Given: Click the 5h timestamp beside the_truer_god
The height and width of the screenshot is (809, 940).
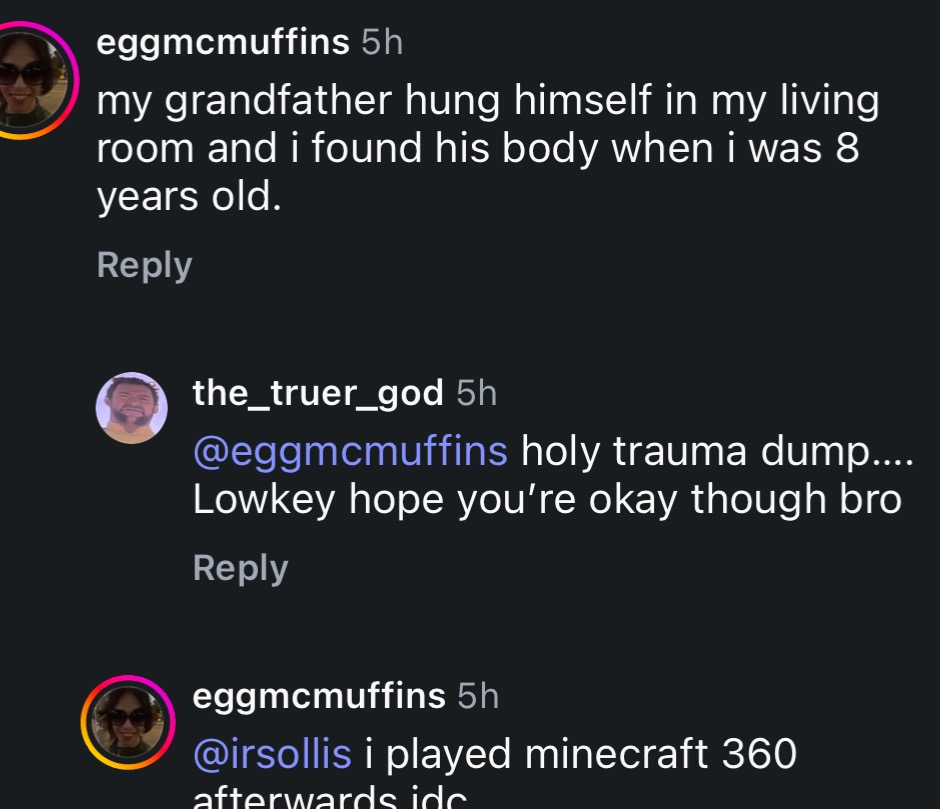Looking at the screenshot, I should click(476, 393).
